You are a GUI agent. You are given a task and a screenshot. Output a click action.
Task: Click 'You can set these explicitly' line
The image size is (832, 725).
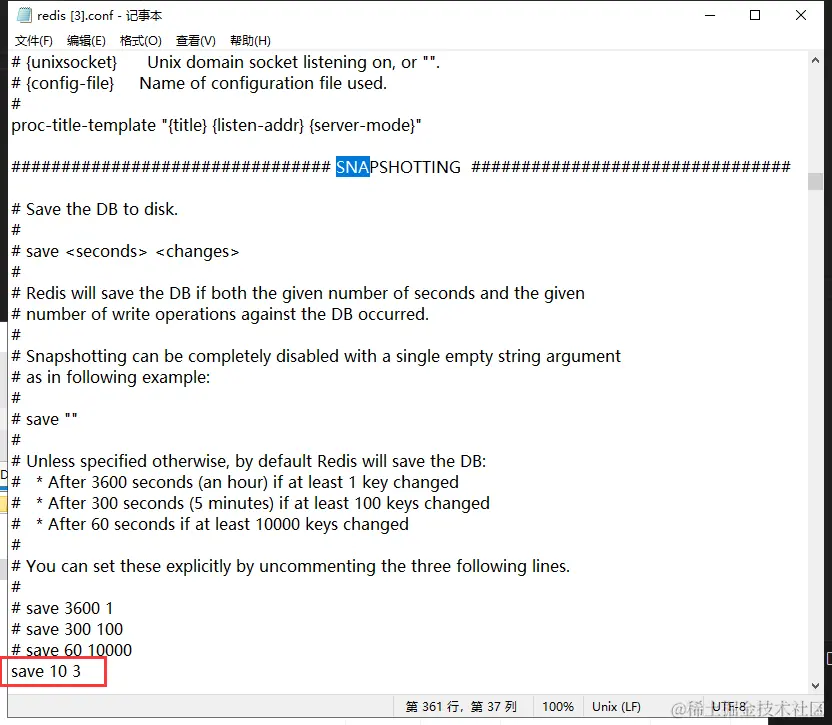tap(290, 566)
